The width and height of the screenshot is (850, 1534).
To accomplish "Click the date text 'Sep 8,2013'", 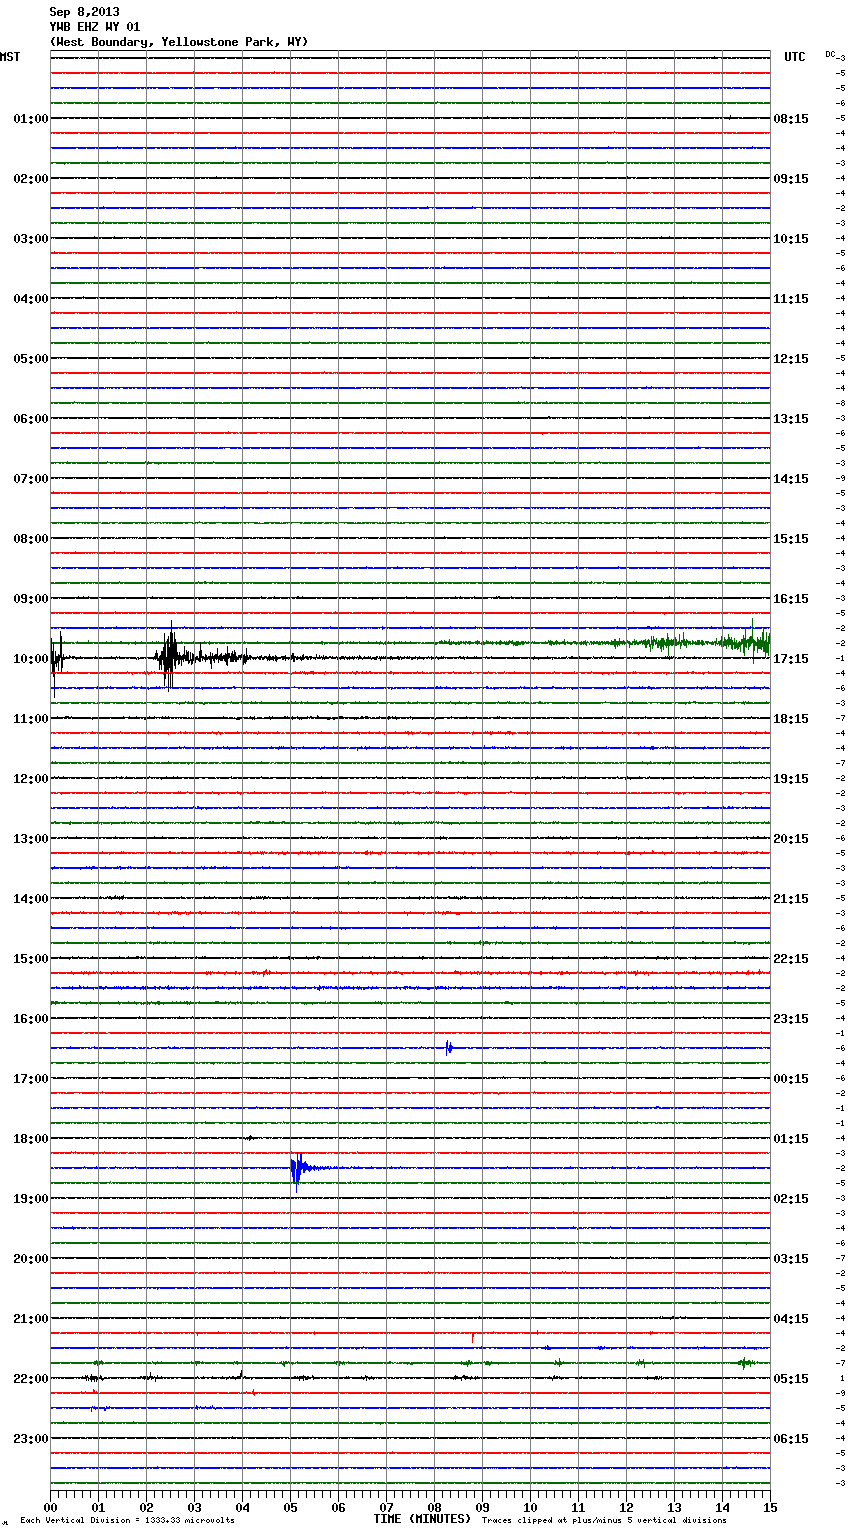I will (84, 12).
